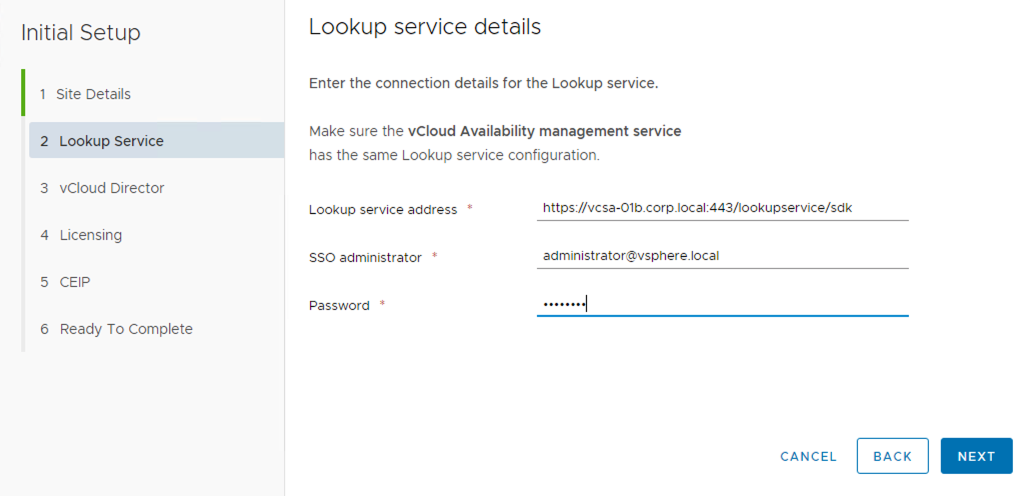Screen dimensions: 1036x496
Task: Click the Lookup service details heading
Action: [425, 27]
